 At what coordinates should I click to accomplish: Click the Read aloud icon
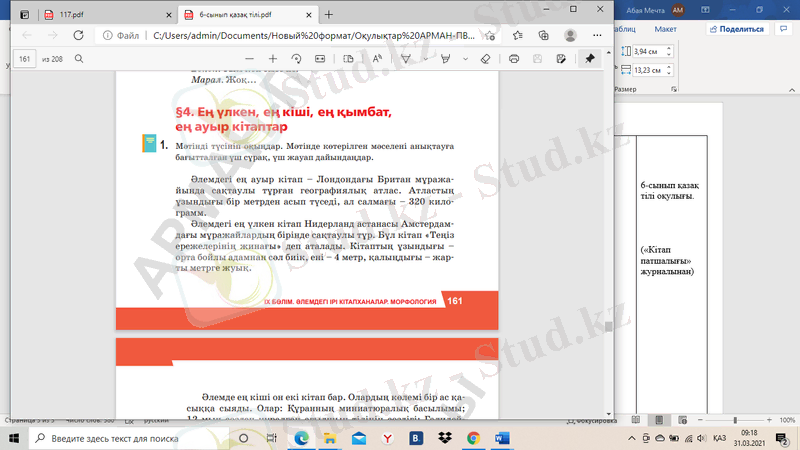tap(378, 59)
